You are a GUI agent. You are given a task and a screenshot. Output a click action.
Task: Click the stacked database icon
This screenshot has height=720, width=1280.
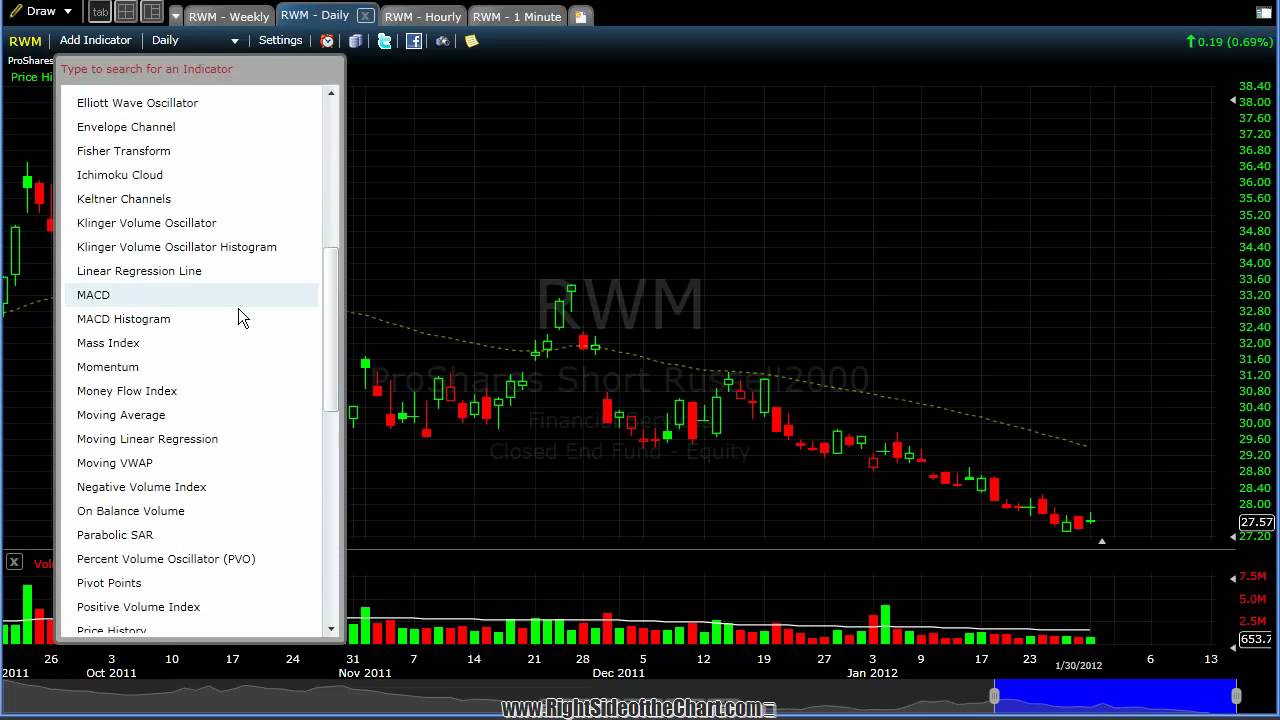point(355,41)
